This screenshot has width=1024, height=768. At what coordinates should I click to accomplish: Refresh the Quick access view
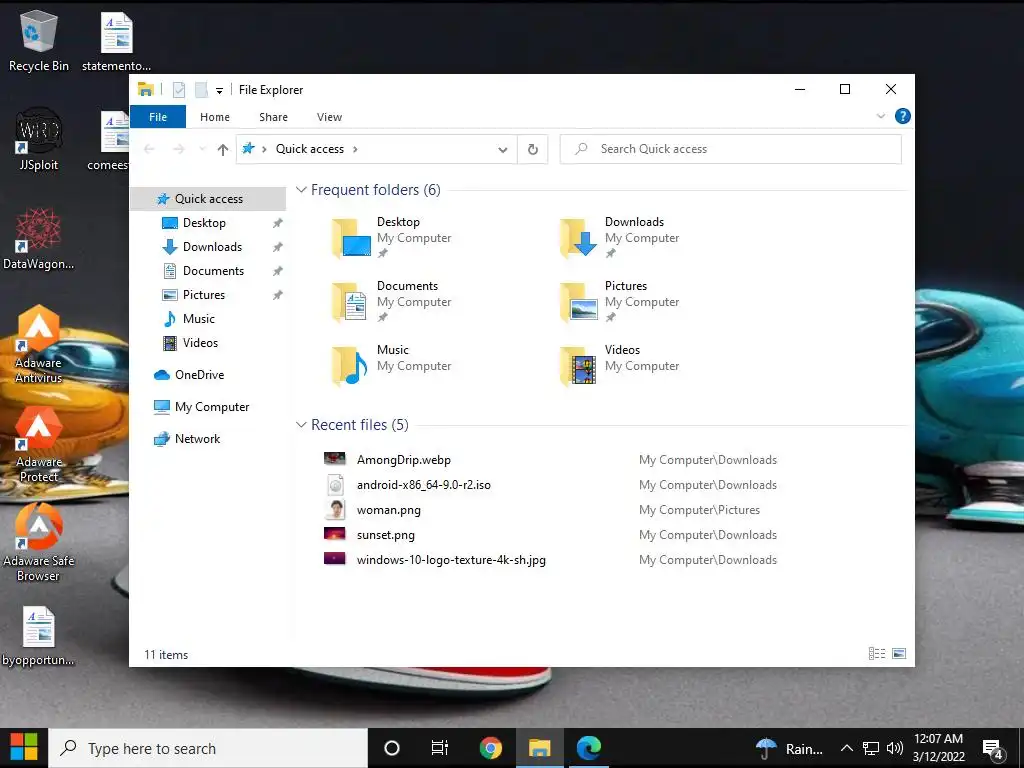[x=533, y=150]
